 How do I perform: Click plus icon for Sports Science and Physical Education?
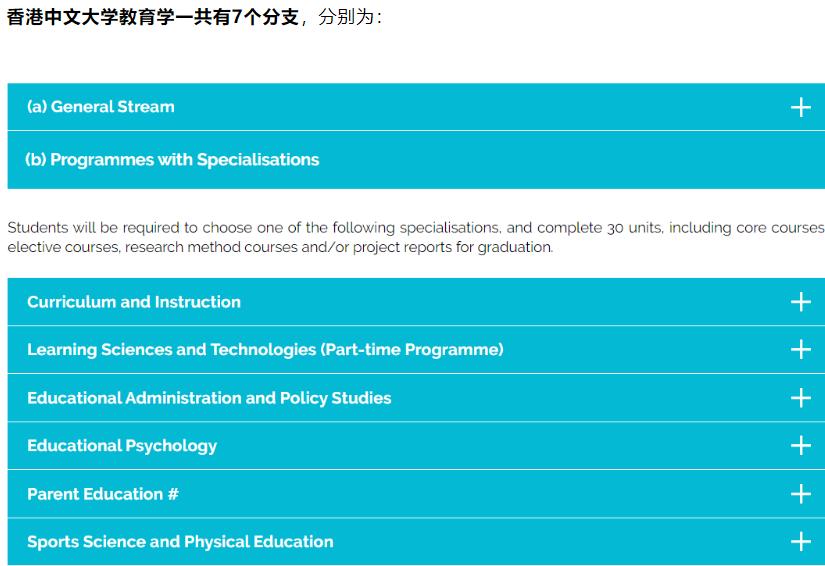click(800, 542)
